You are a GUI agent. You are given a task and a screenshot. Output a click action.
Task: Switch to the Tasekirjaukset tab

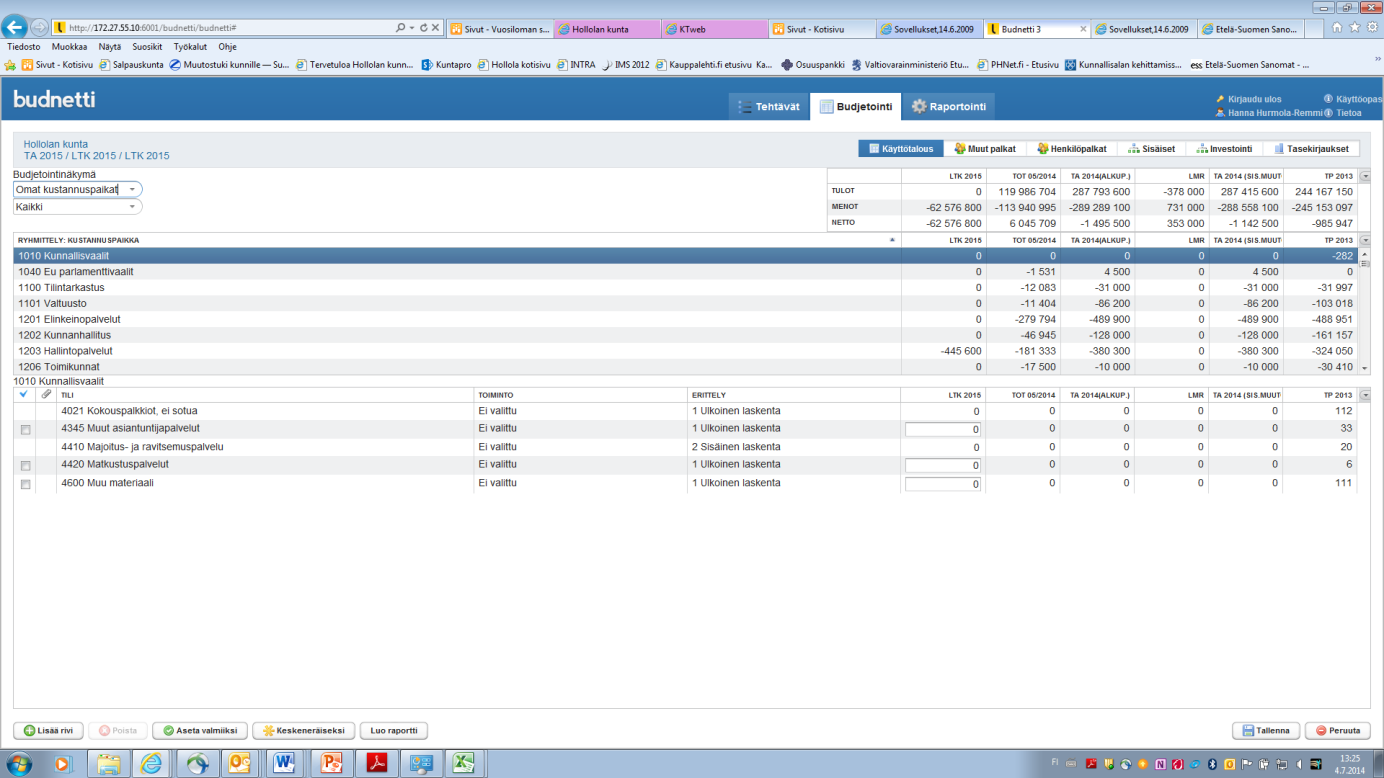1311,149
